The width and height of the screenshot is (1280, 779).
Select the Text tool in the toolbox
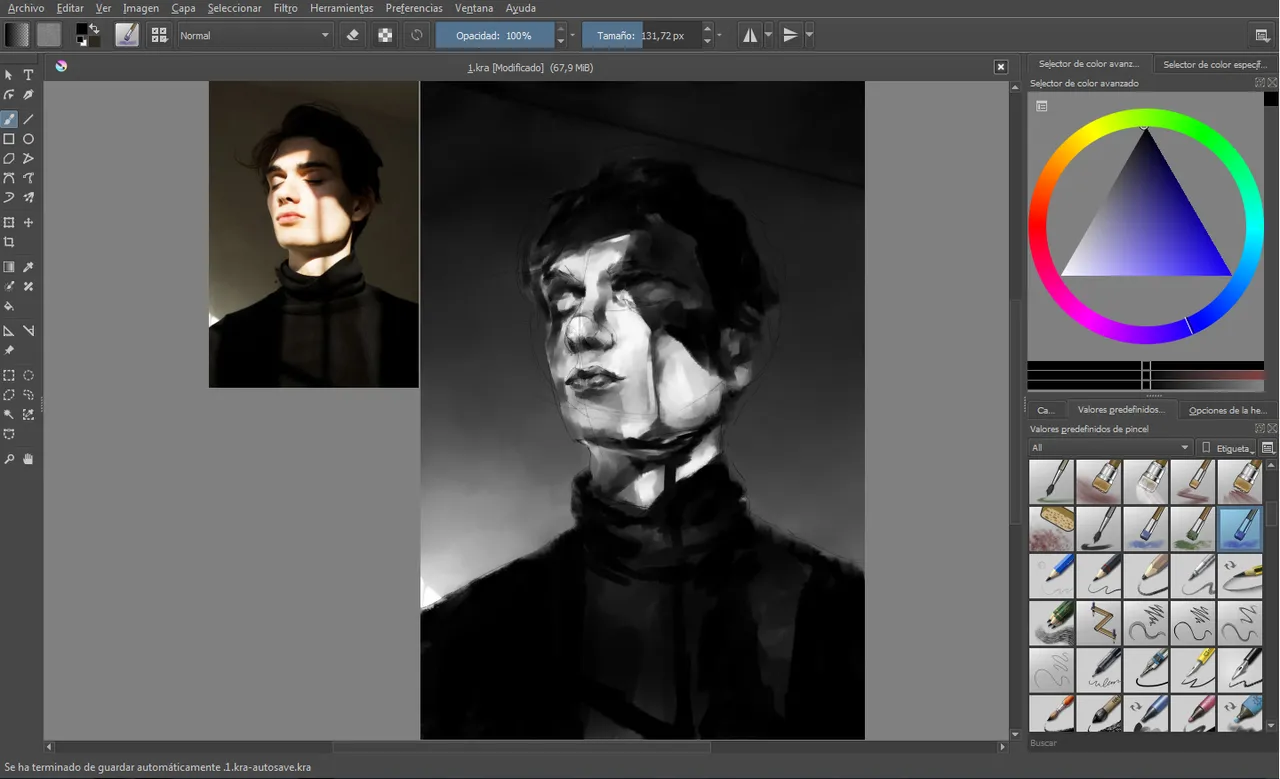click(28, 75)
